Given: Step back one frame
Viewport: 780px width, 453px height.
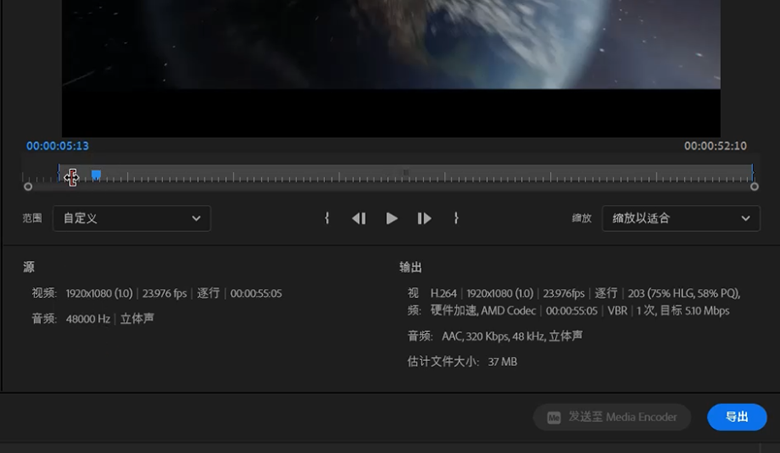Looking at the screenshot, I should click(359, 218).
